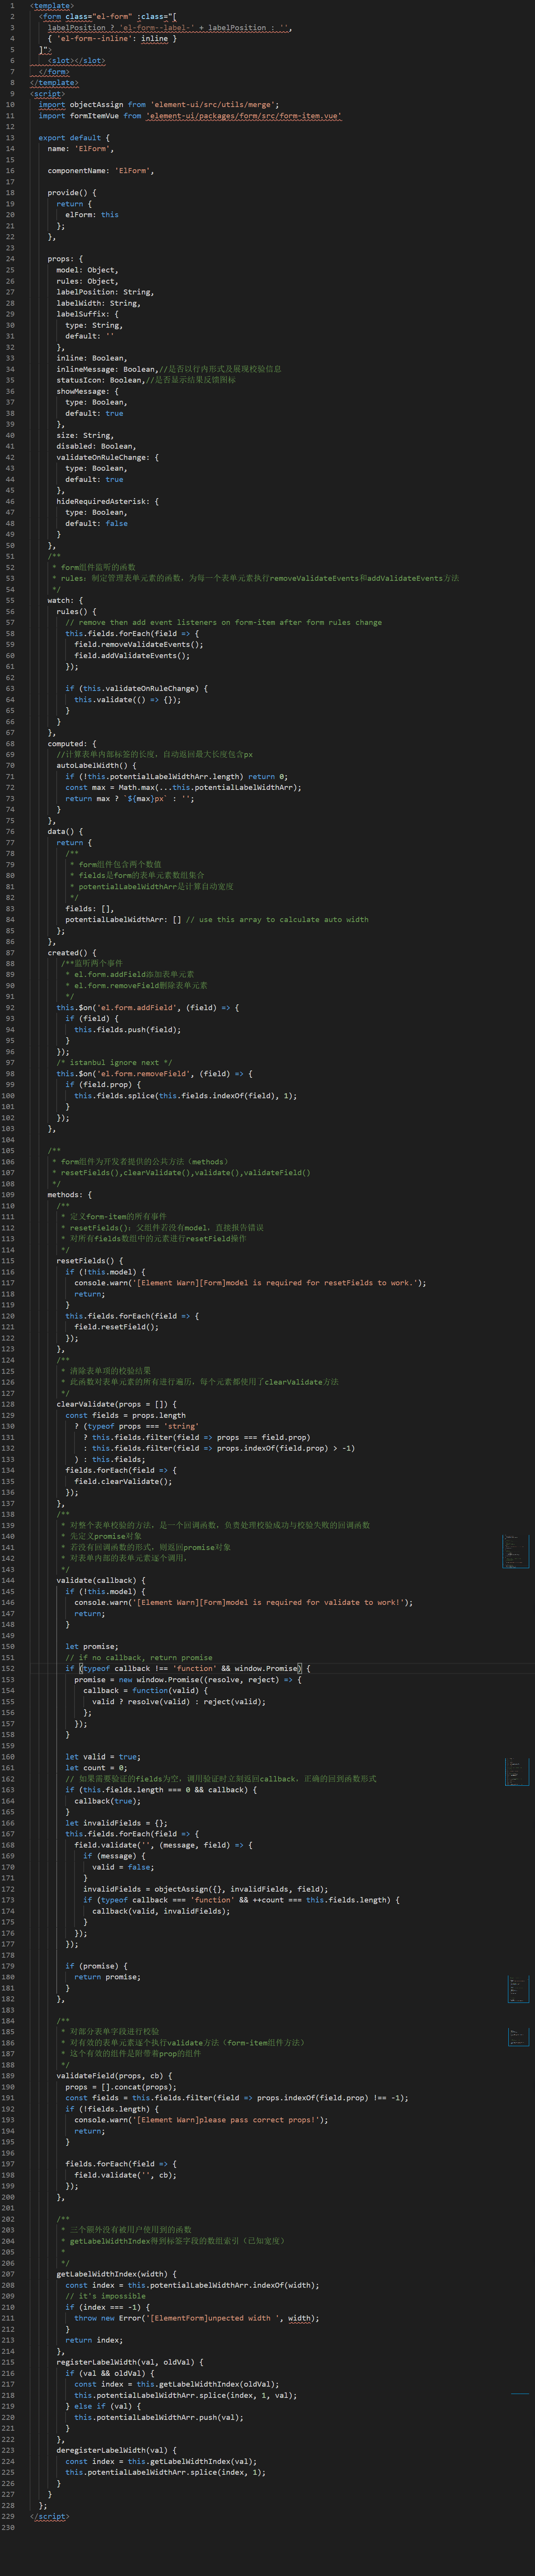
Task: Click the 'resetFields() {' method line
Action: coord(90,1261)
